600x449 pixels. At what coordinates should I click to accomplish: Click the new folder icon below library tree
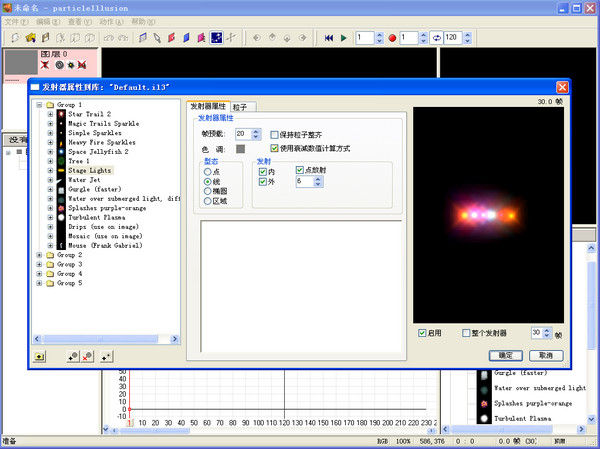[40, 355]
